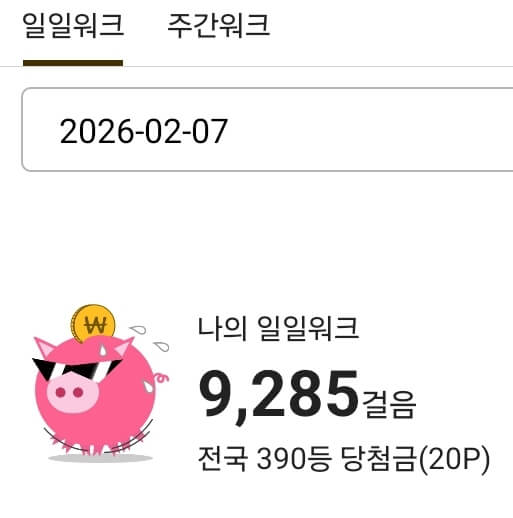This screenshot has height=518, width=513.
Task: Open the date field showing 2026-02-07
Action: pyautogui.click(x=267, y=130)
